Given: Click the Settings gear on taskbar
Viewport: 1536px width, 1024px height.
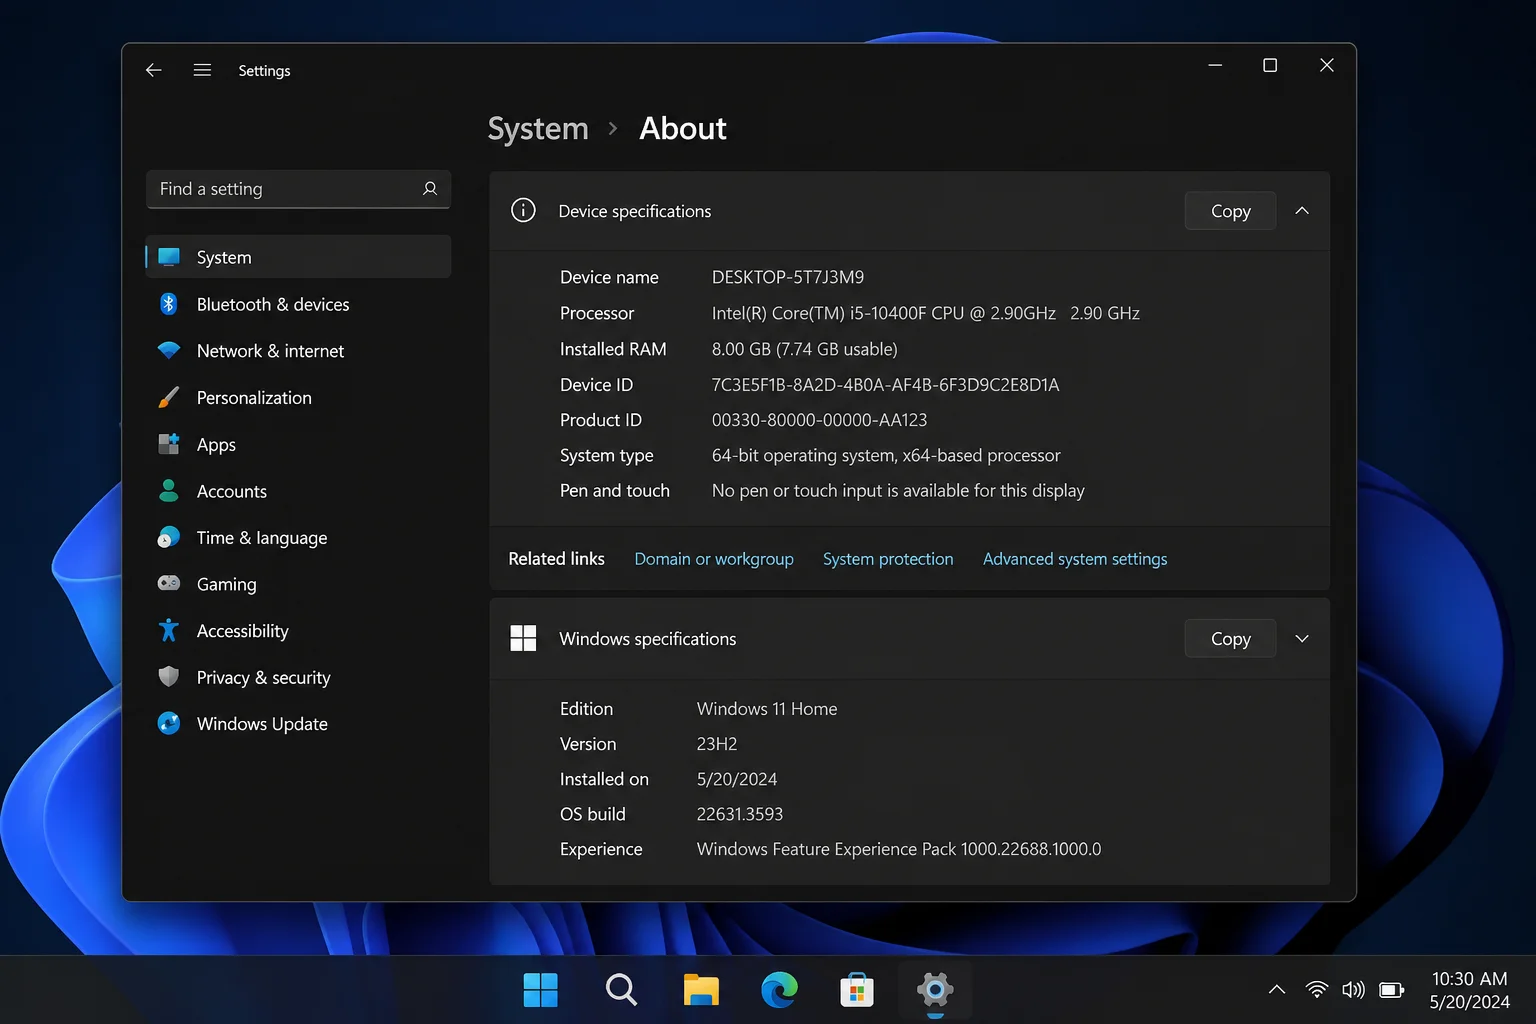Looking at the screenshot, I should point(935,990).
